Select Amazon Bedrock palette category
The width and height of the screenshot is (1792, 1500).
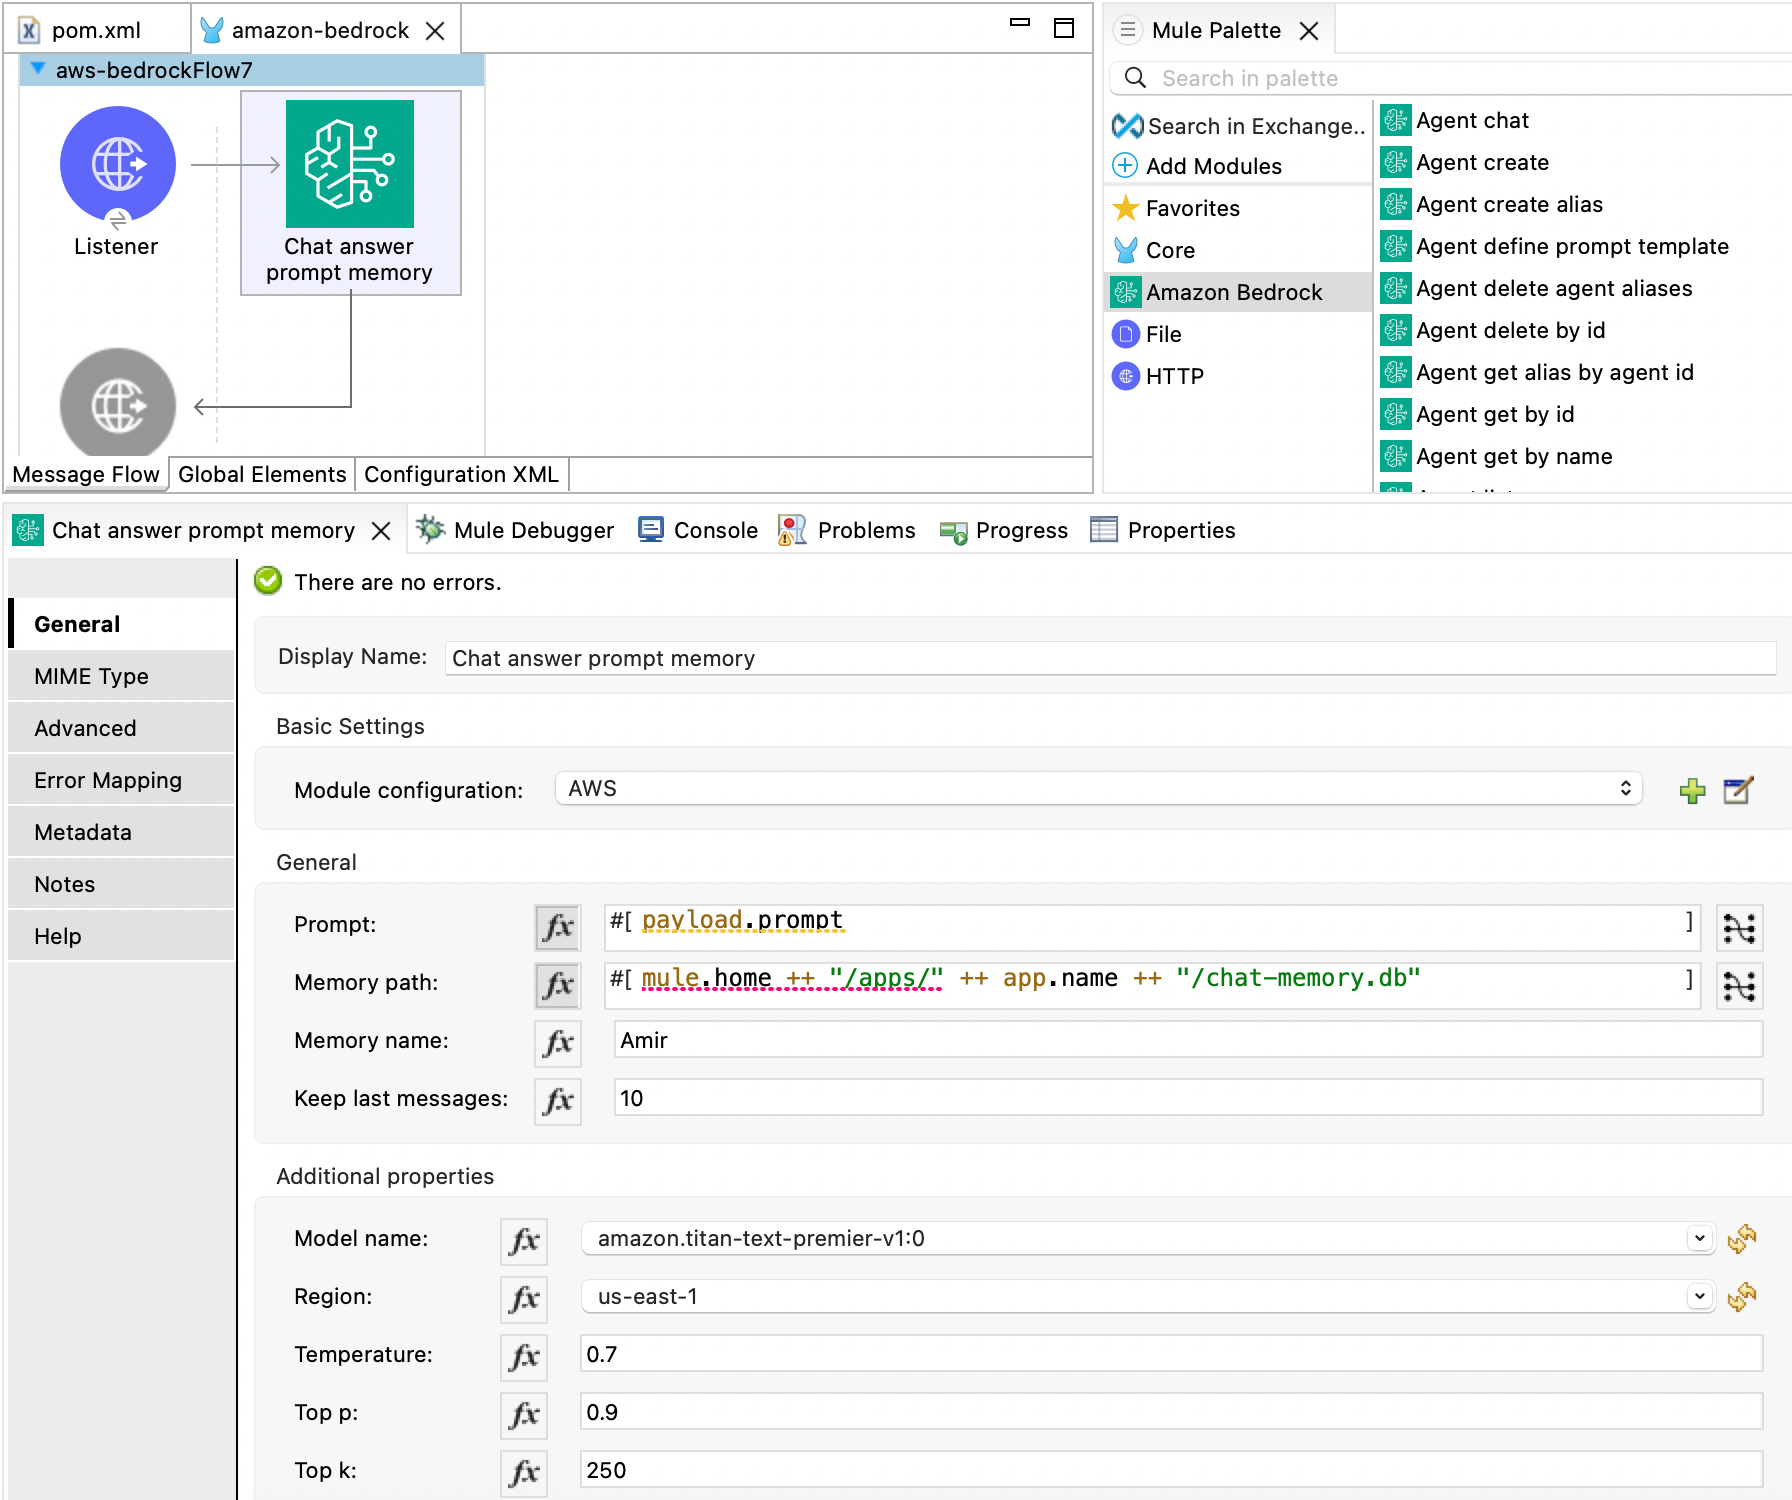coord(1238,292)
